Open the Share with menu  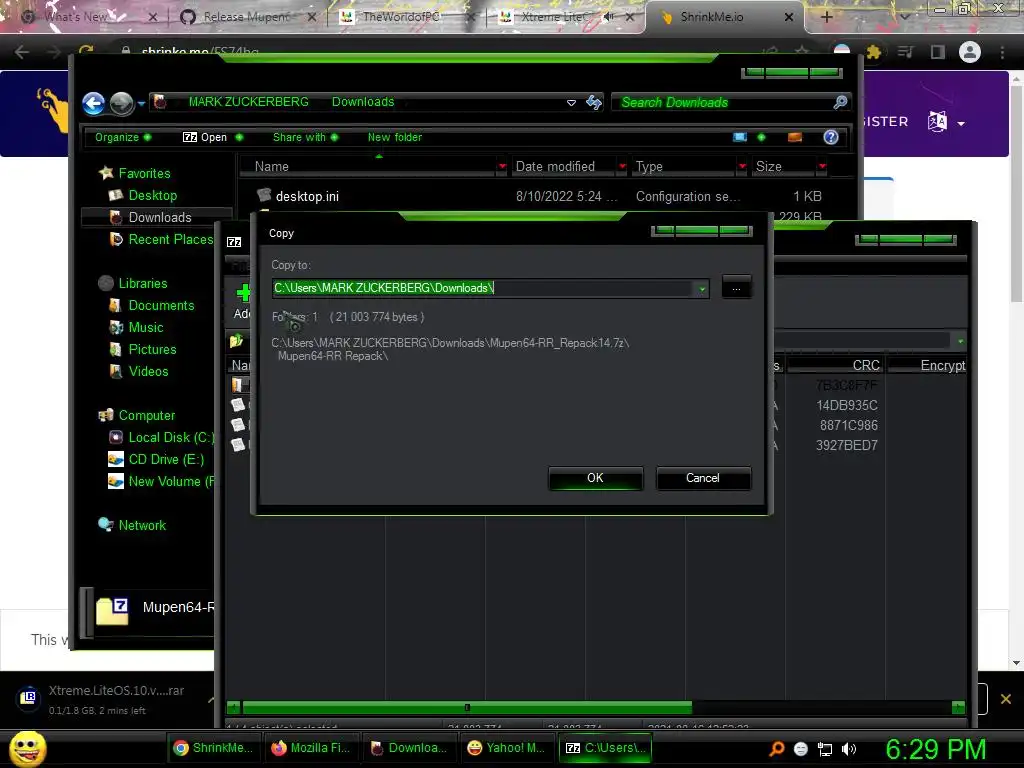click(305, 137)
